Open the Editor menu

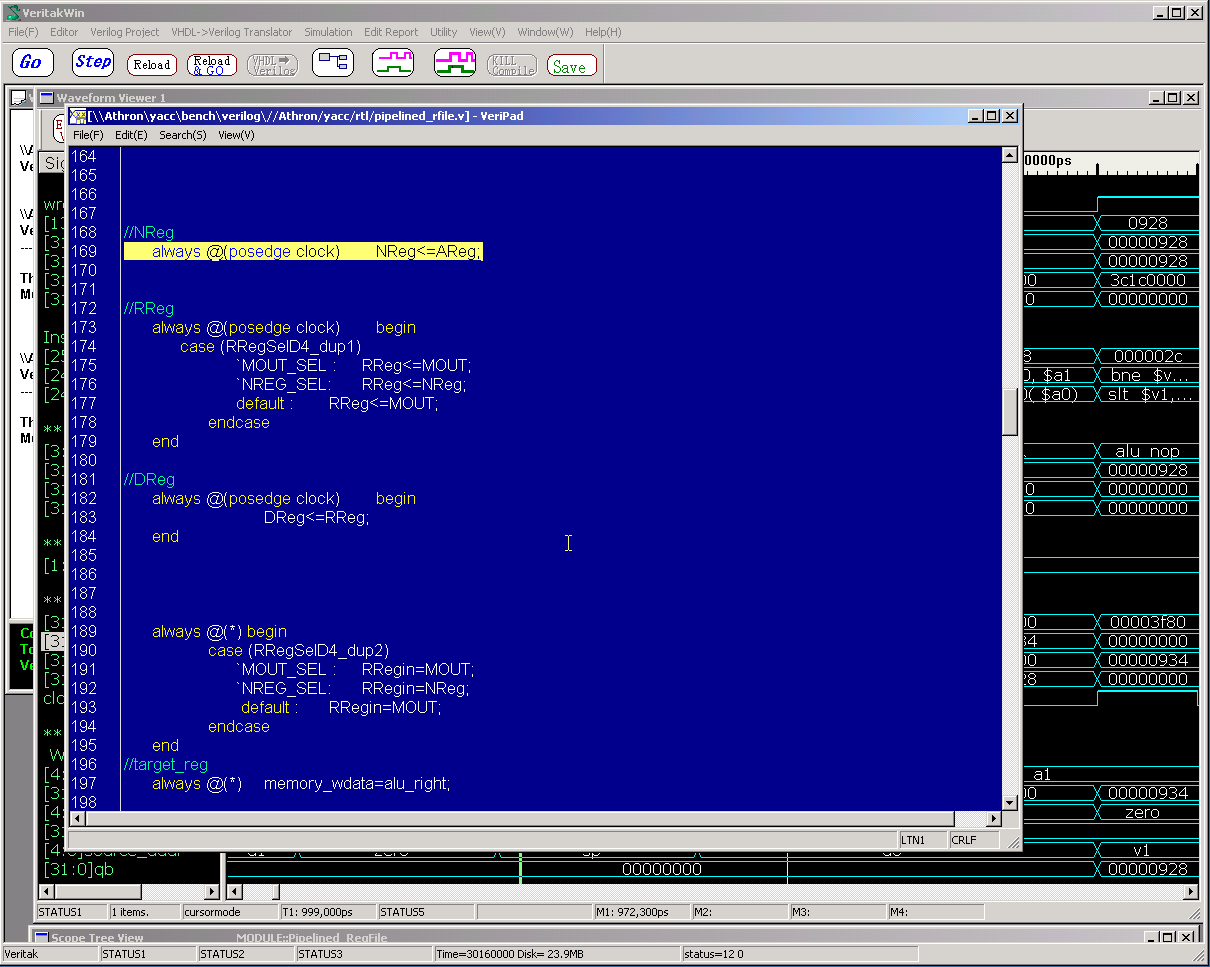(64, 32)
